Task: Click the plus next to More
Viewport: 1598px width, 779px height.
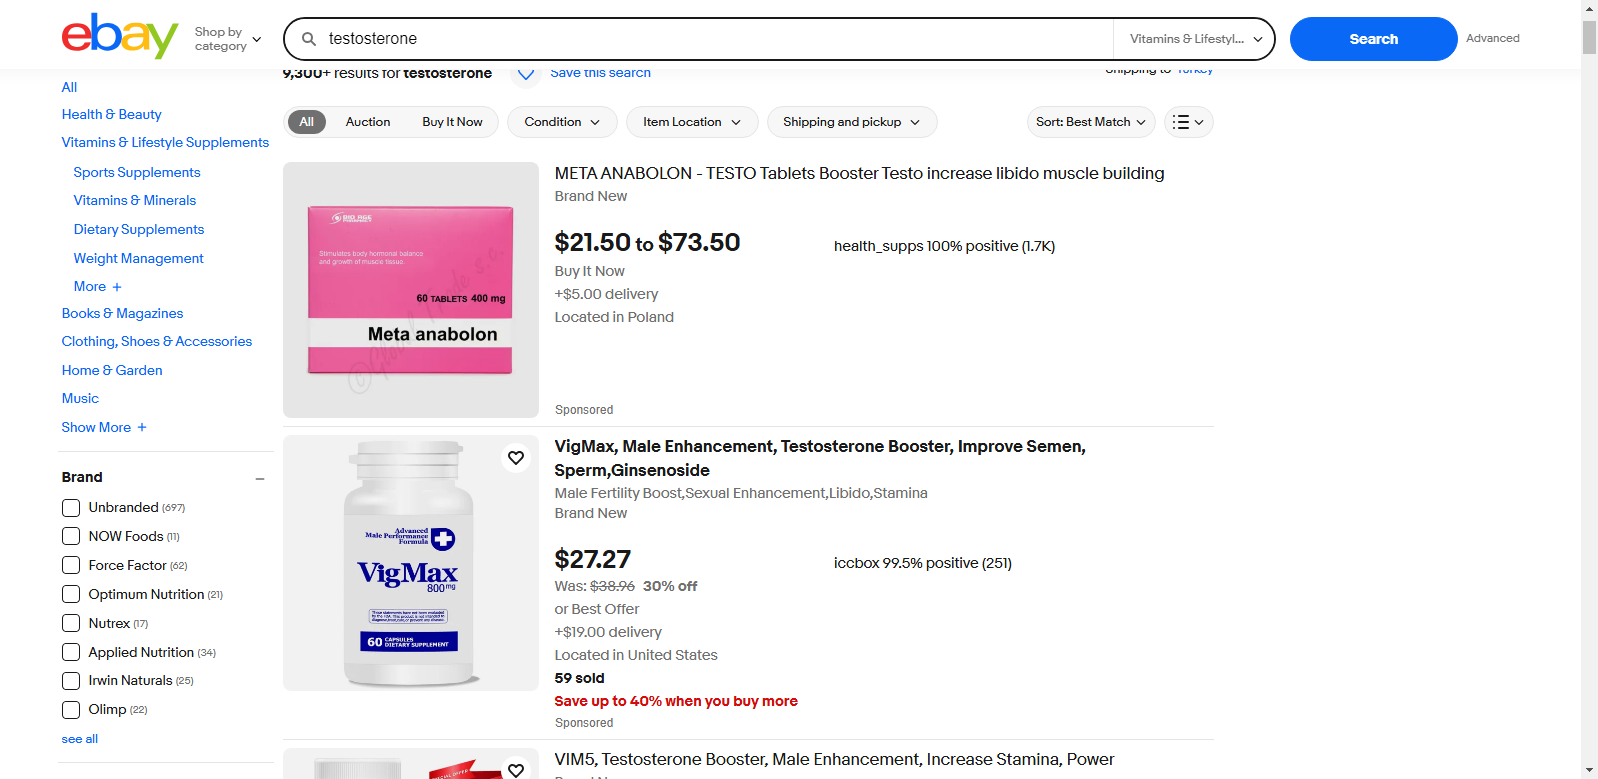Action: (x=117, y=287)
